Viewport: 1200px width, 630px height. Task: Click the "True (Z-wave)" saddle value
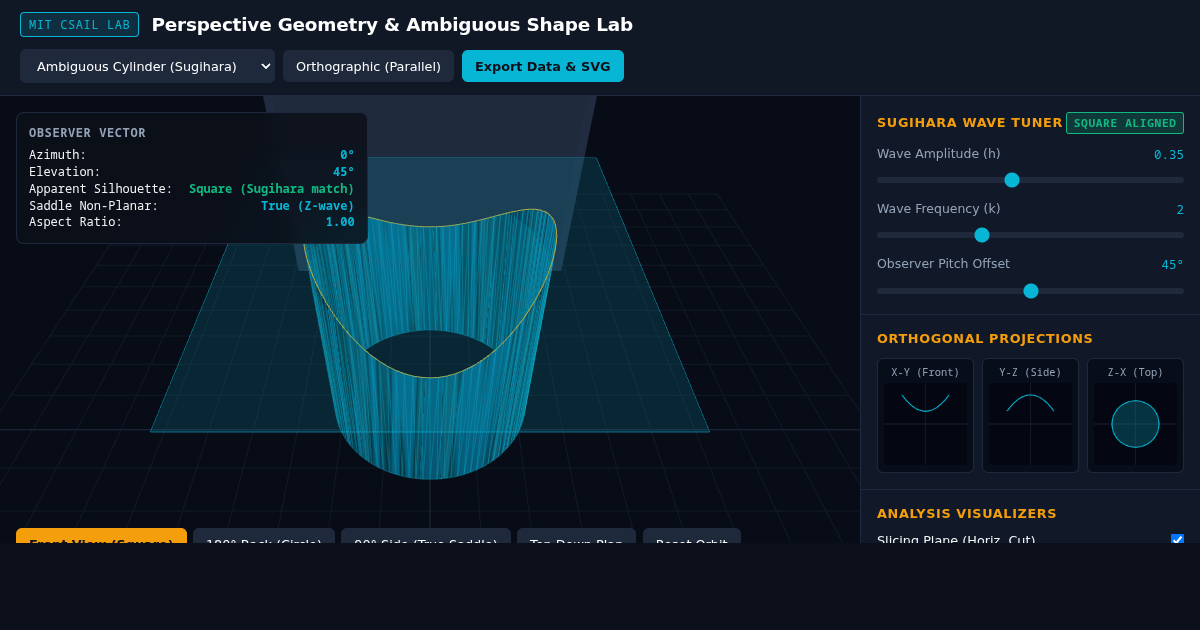[x=308, y=206]
